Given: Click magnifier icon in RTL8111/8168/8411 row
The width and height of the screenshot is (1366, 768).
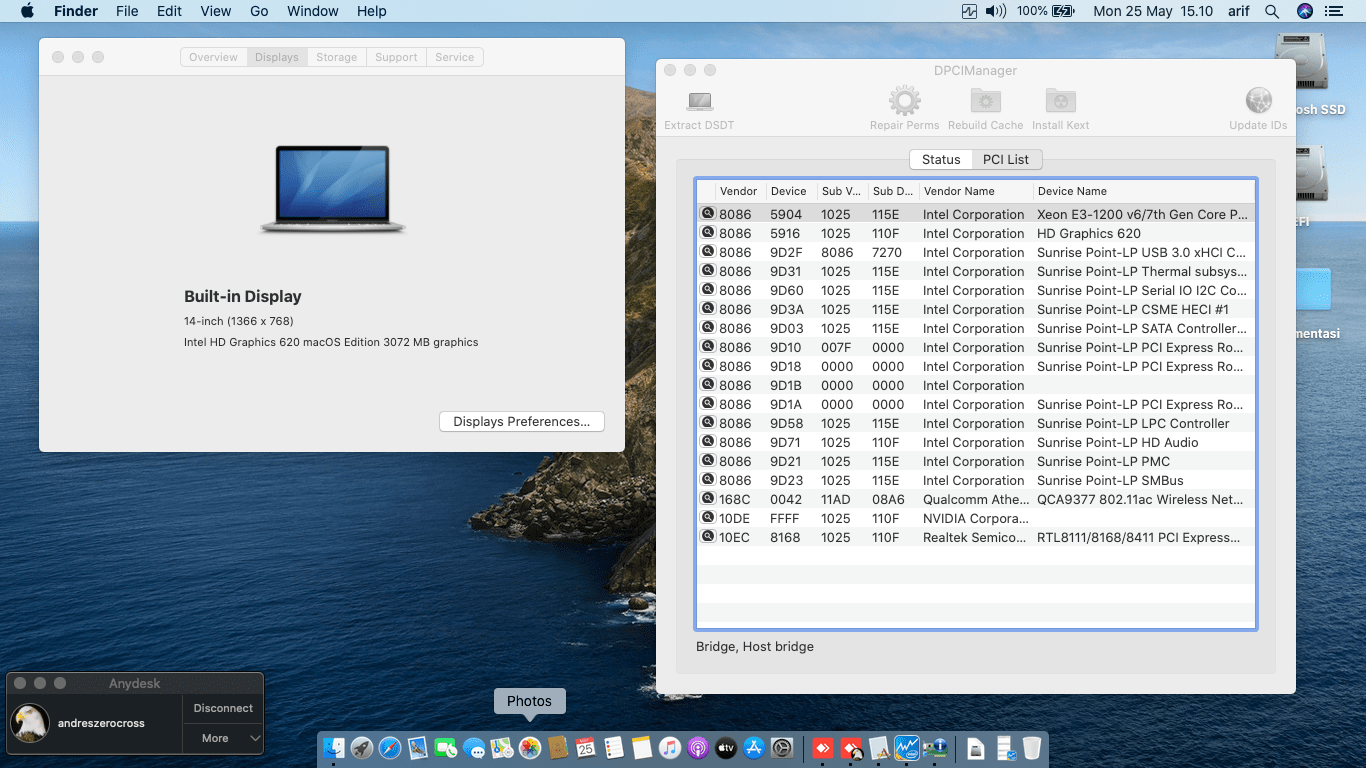Looking at the screenshot, I should point(707,537).
